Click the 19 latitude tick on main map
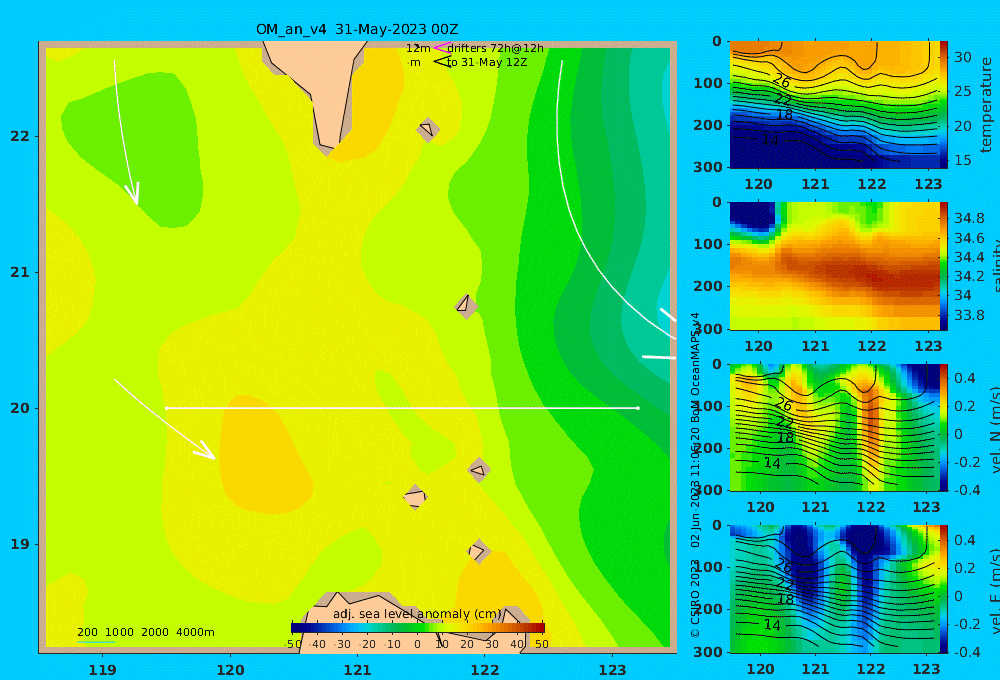This screenshot has width=1000, height=680. coord(20,544)
